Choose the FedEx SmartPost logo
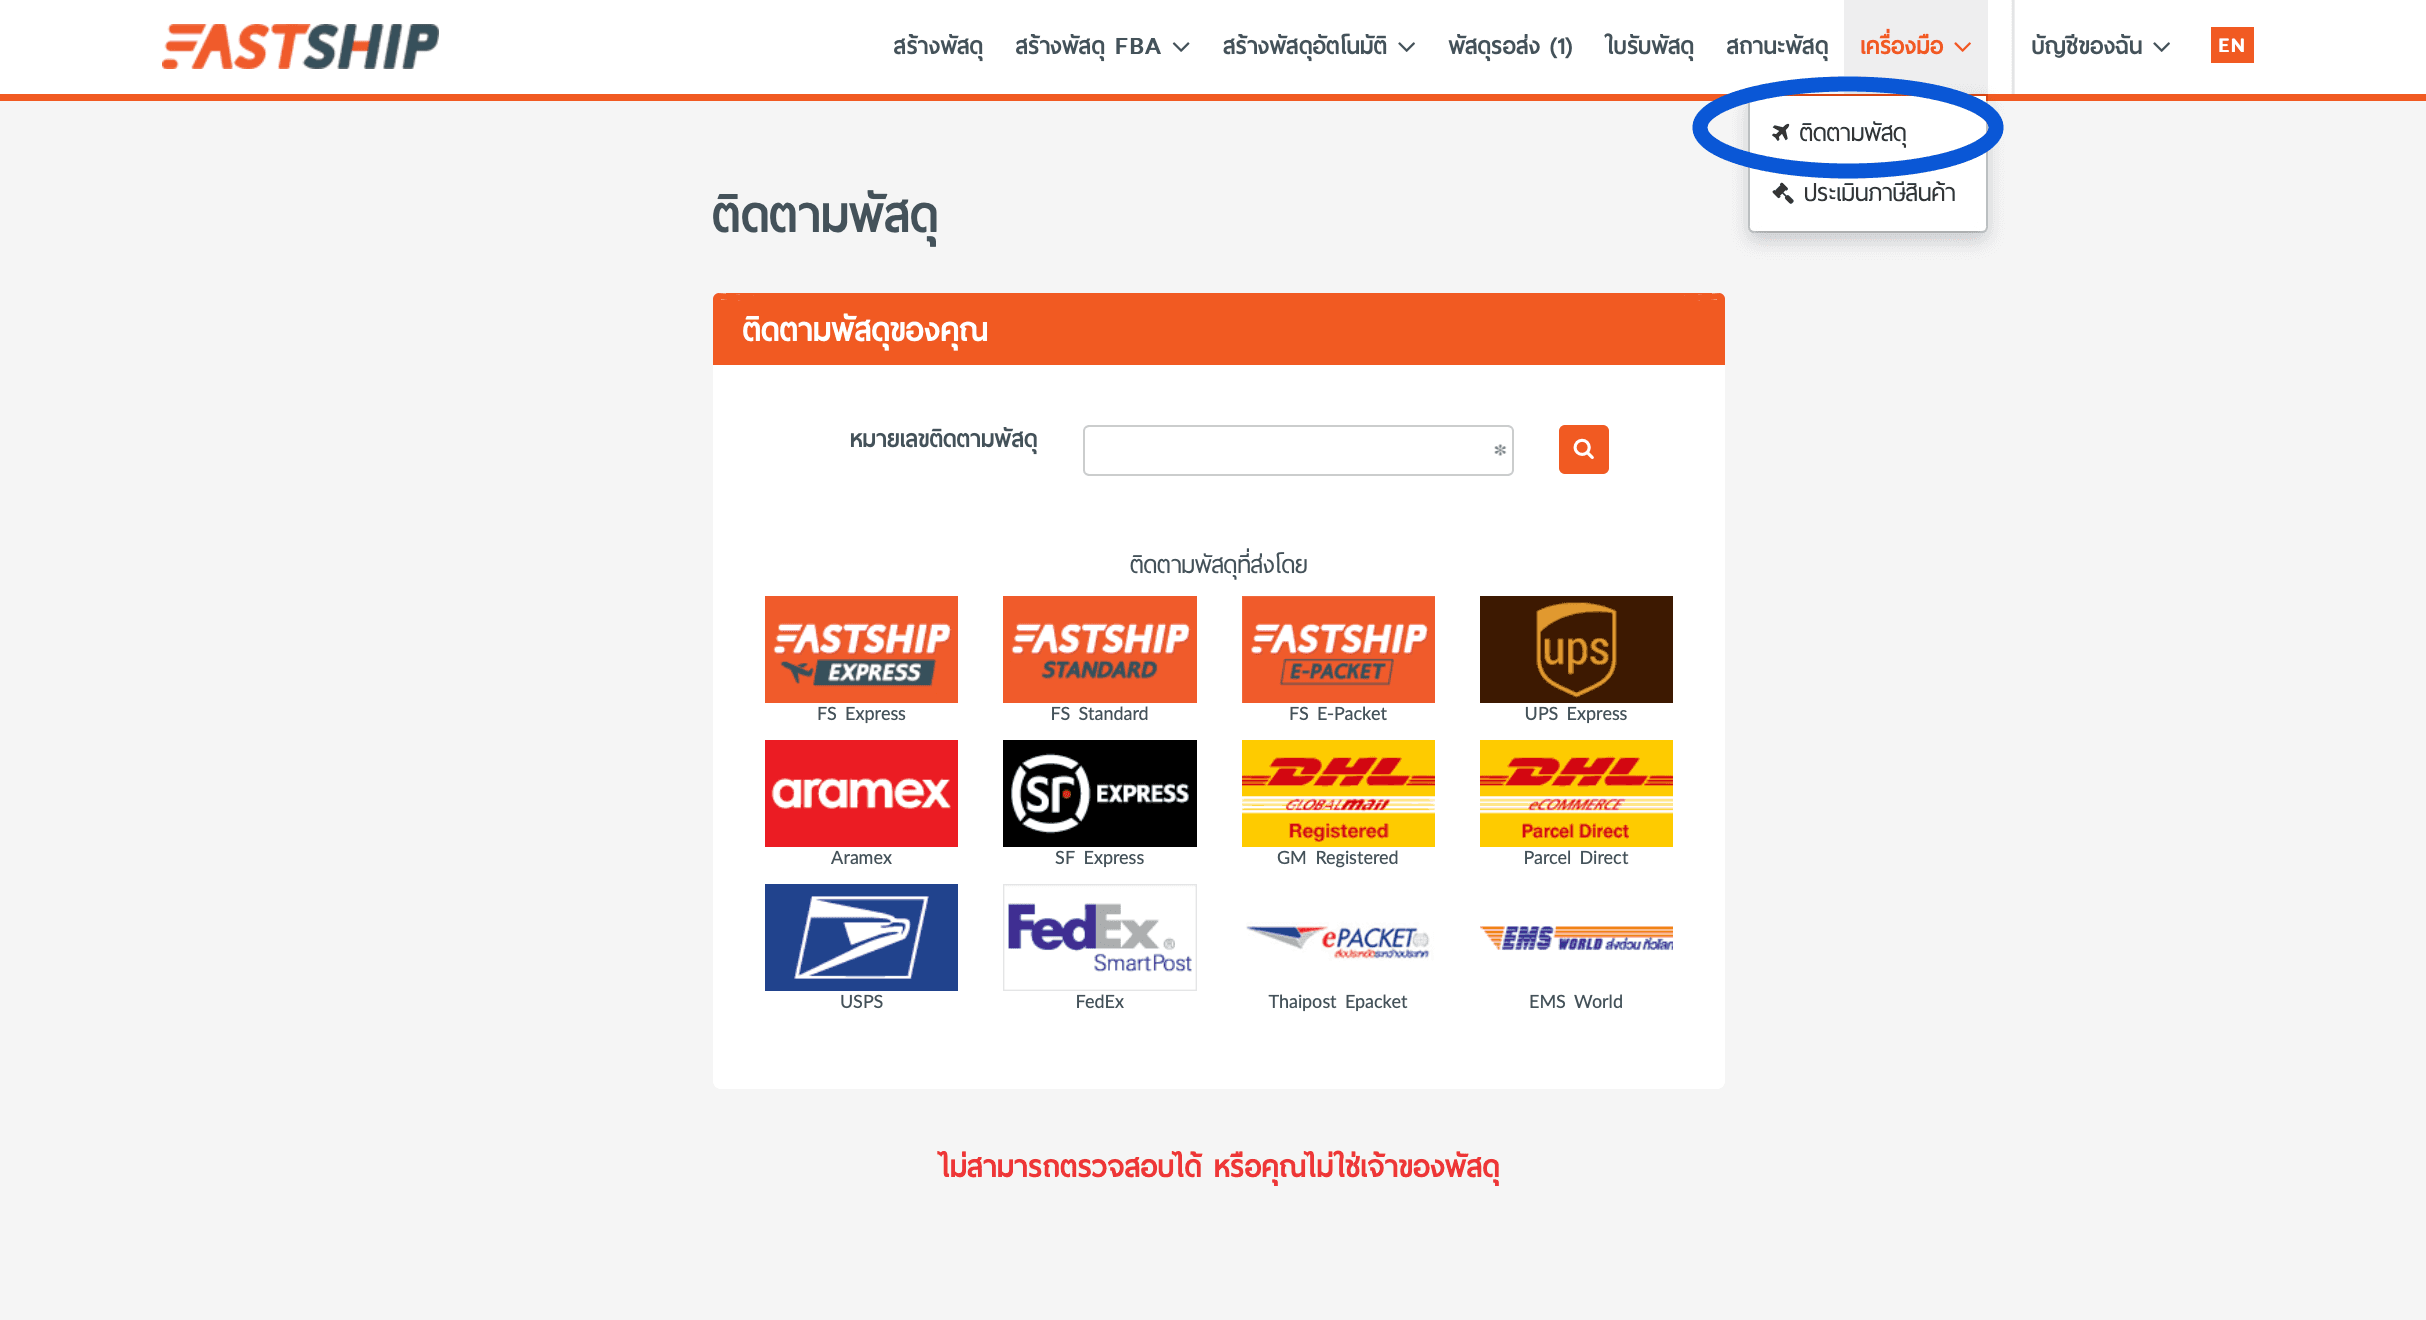The height and width of the screenshot is (1320, 2426). pos(1099,937)
